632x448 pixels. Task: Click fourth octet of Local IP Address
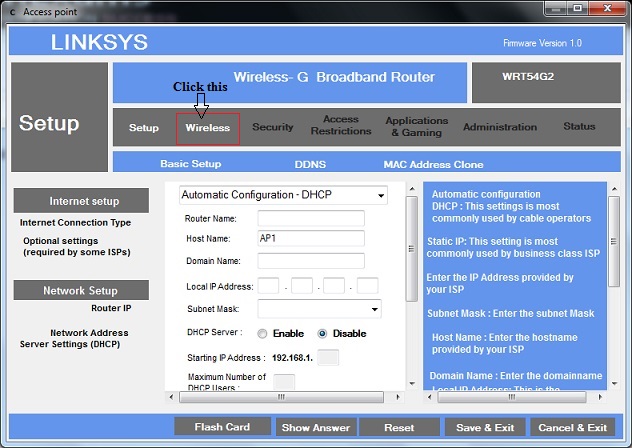[x=368, y=286]
